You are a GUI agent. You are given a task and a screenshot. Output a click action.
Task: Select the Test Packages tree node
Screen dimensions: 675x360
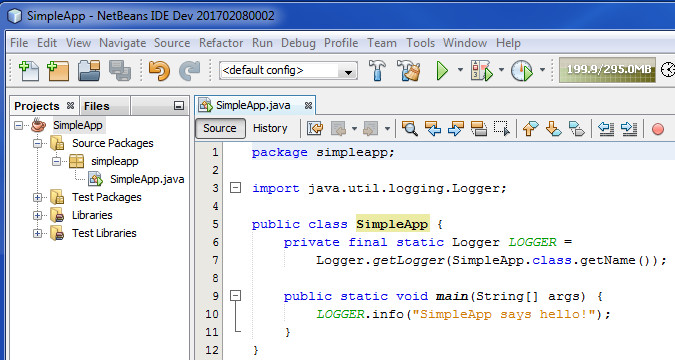click(106, 197)
